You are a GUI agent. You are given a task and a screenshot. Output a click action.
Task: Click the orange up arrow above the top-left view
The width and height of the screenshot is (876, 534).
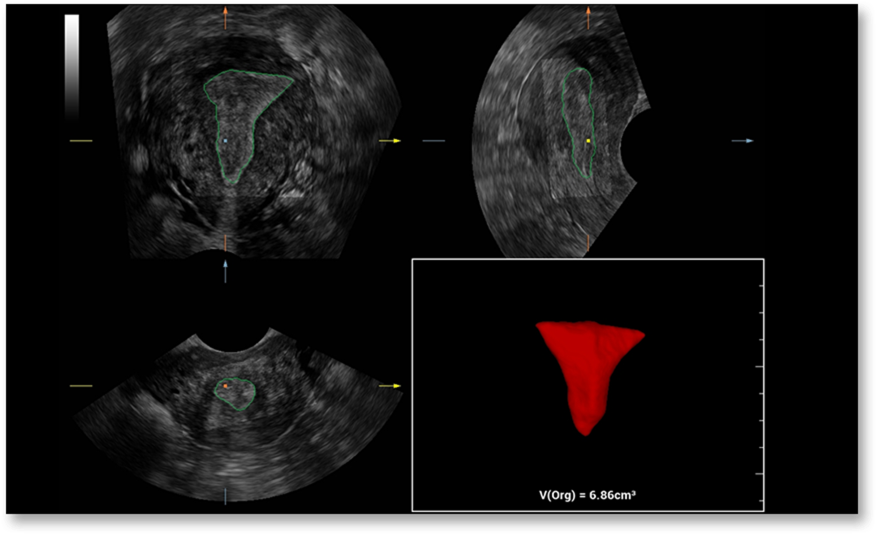226,17
